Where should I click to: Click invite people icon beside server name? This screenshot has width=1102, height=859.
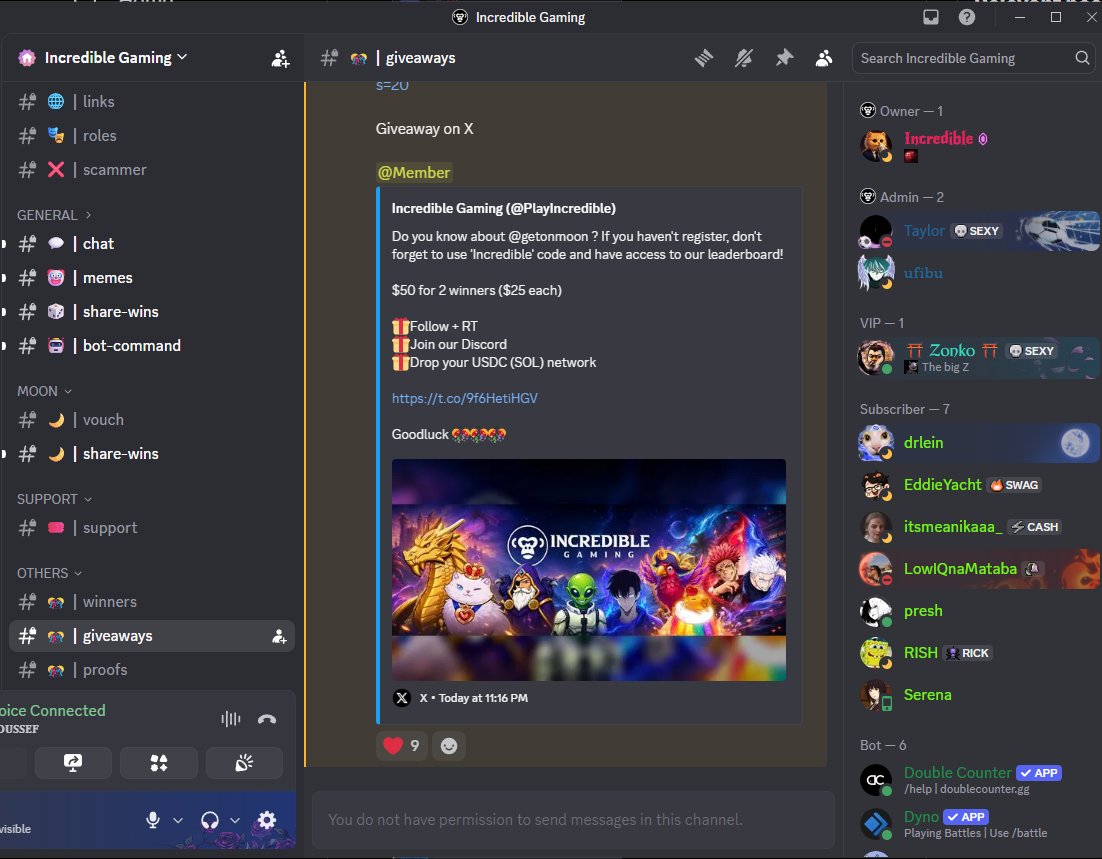(280, 58)
